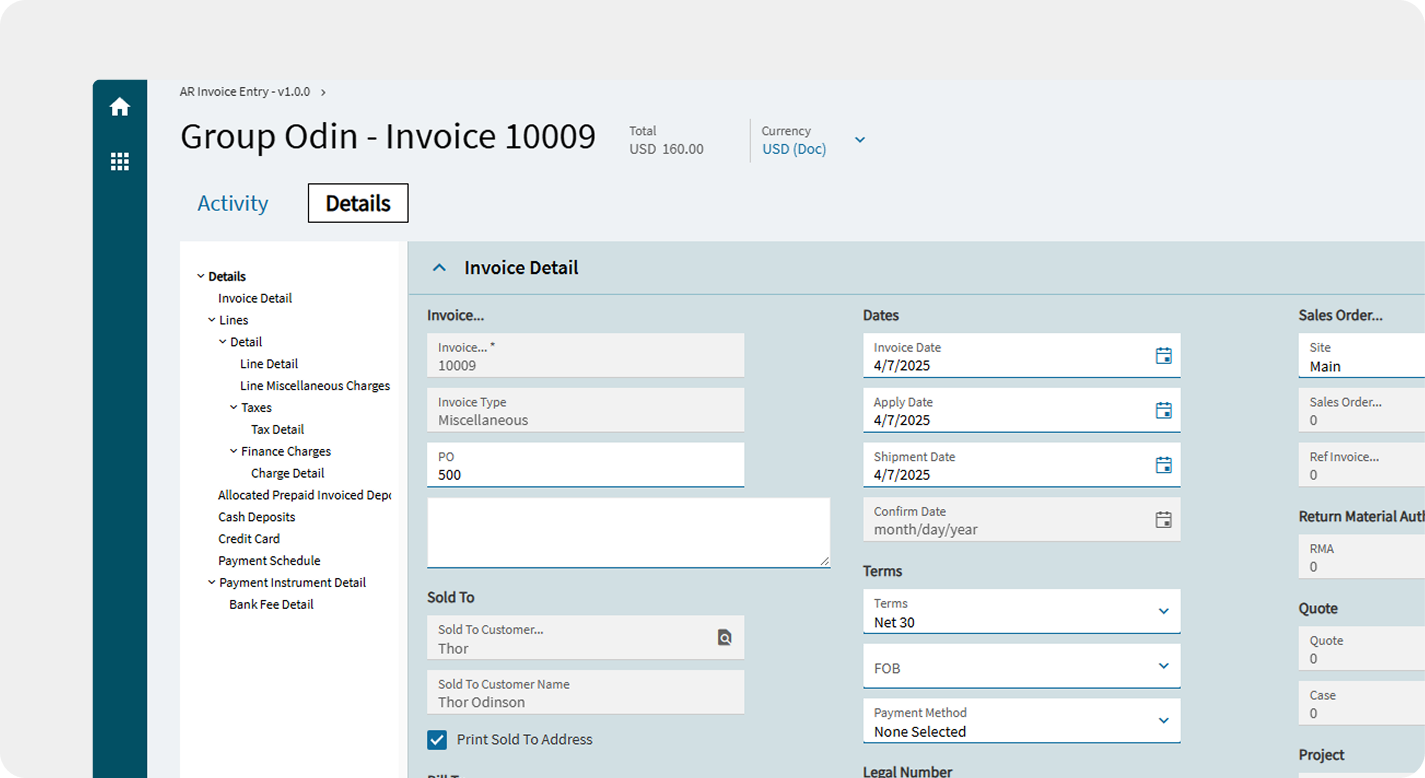Click the Invoice number field 10009
This screenshot has width=1425, height=778.
pyautogui.click(x=585, y=356)
